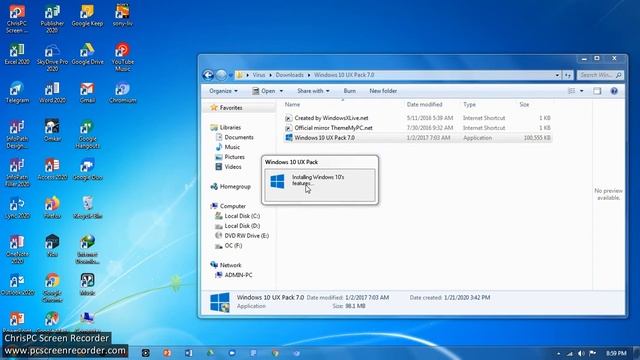Select the Outlook 2020 desktop icon

[x=17, y=285]
